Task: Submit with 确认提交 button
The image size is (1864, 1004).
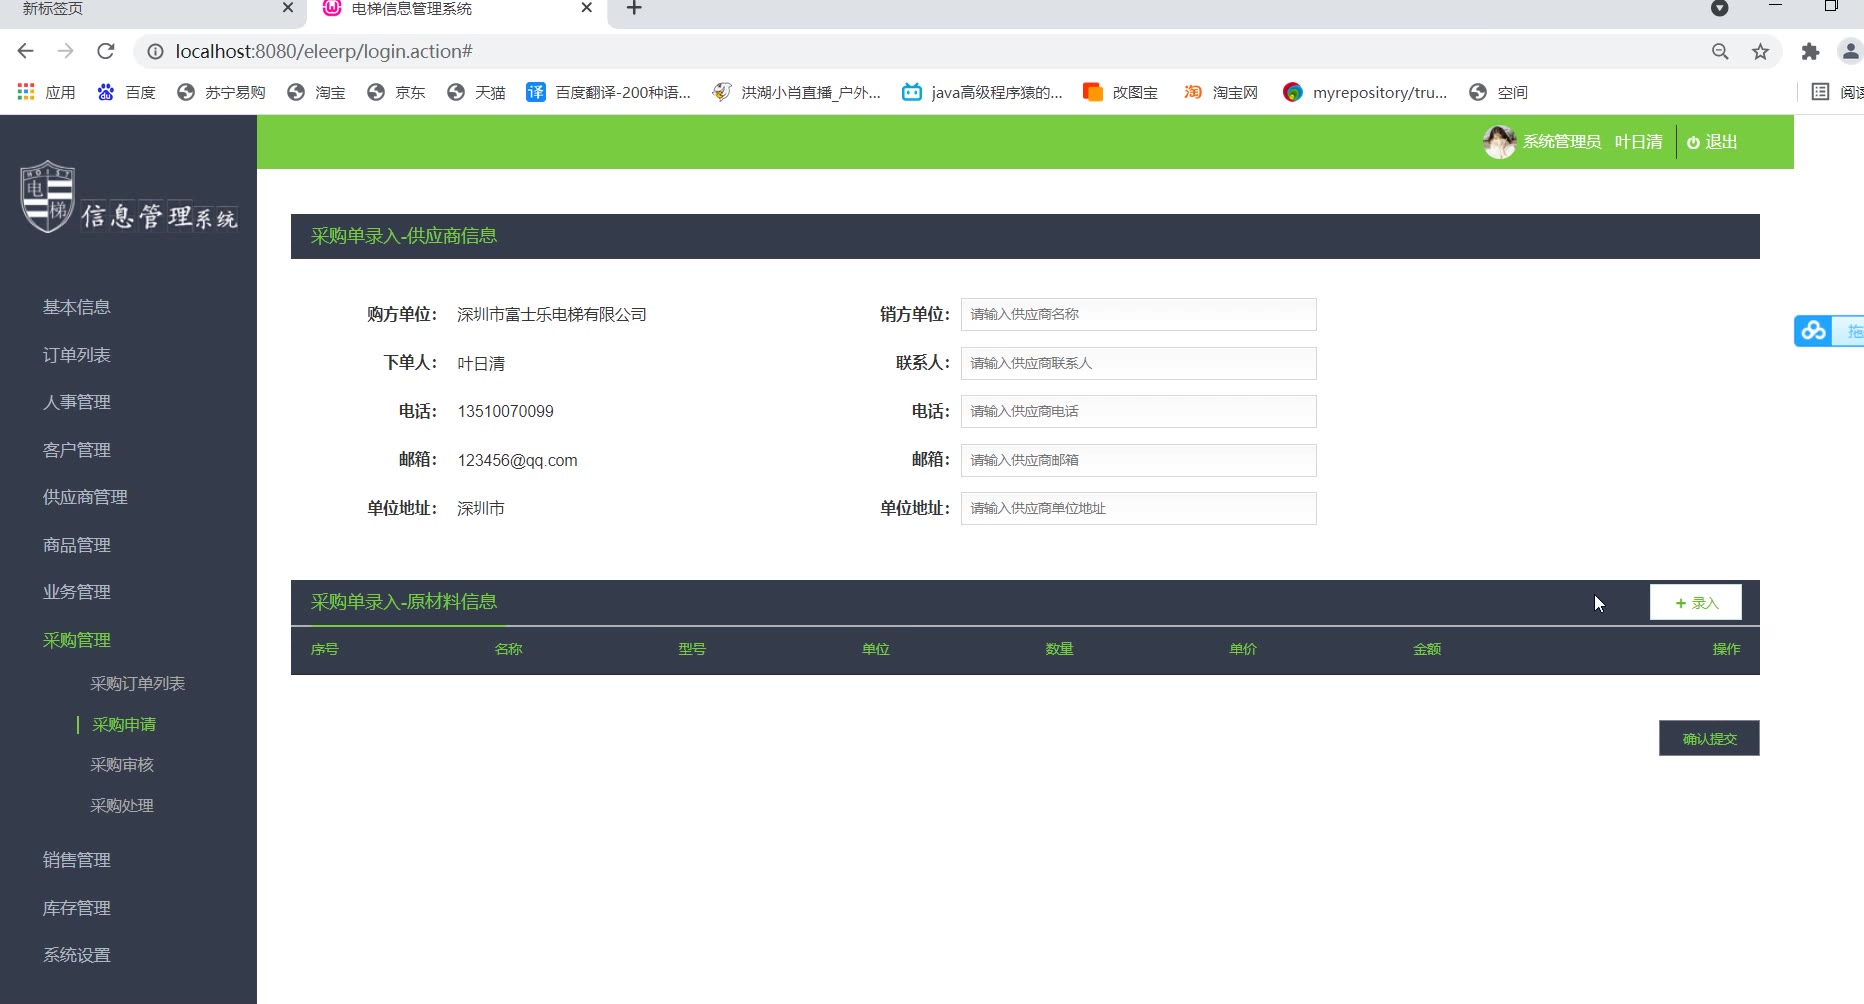Action: pos(1709,739)
